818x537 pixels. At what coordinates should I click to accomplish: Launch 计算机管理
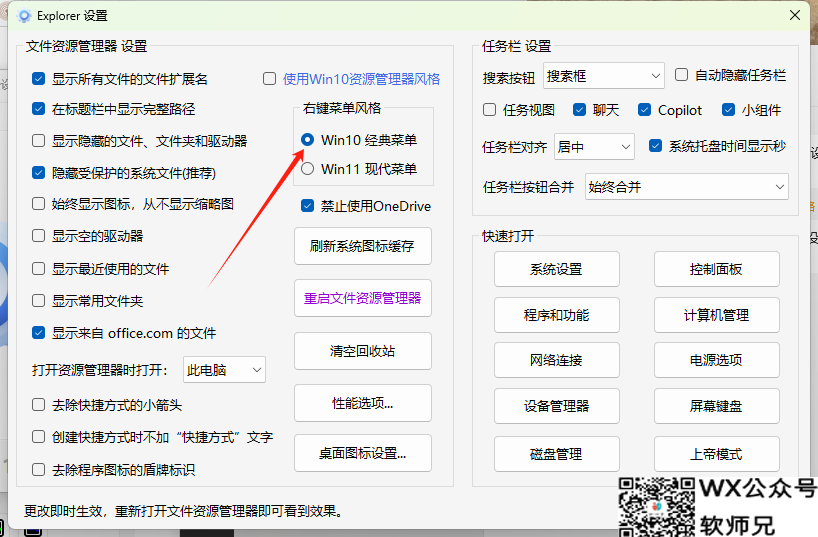(717, 315)
